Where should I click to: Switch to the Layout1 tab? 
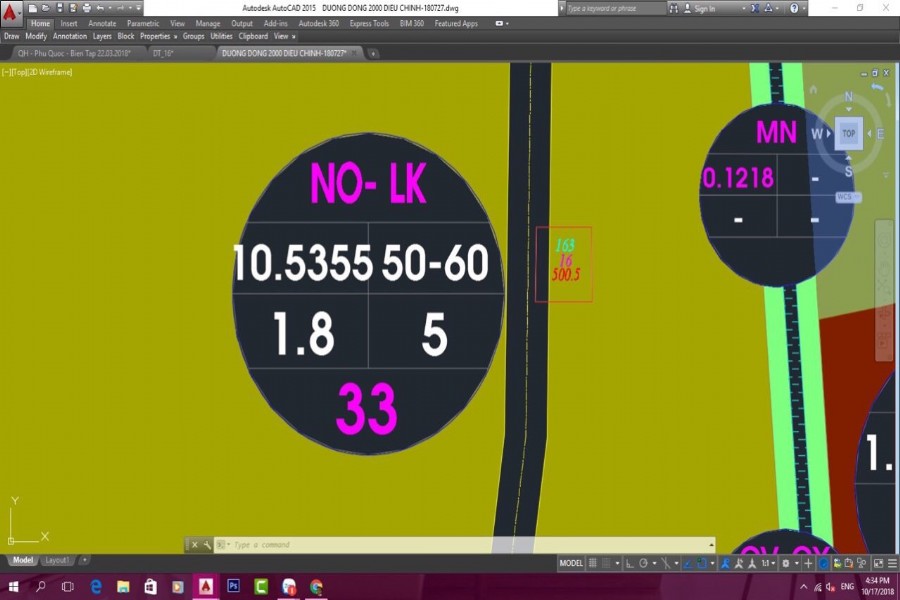(57, 560)
